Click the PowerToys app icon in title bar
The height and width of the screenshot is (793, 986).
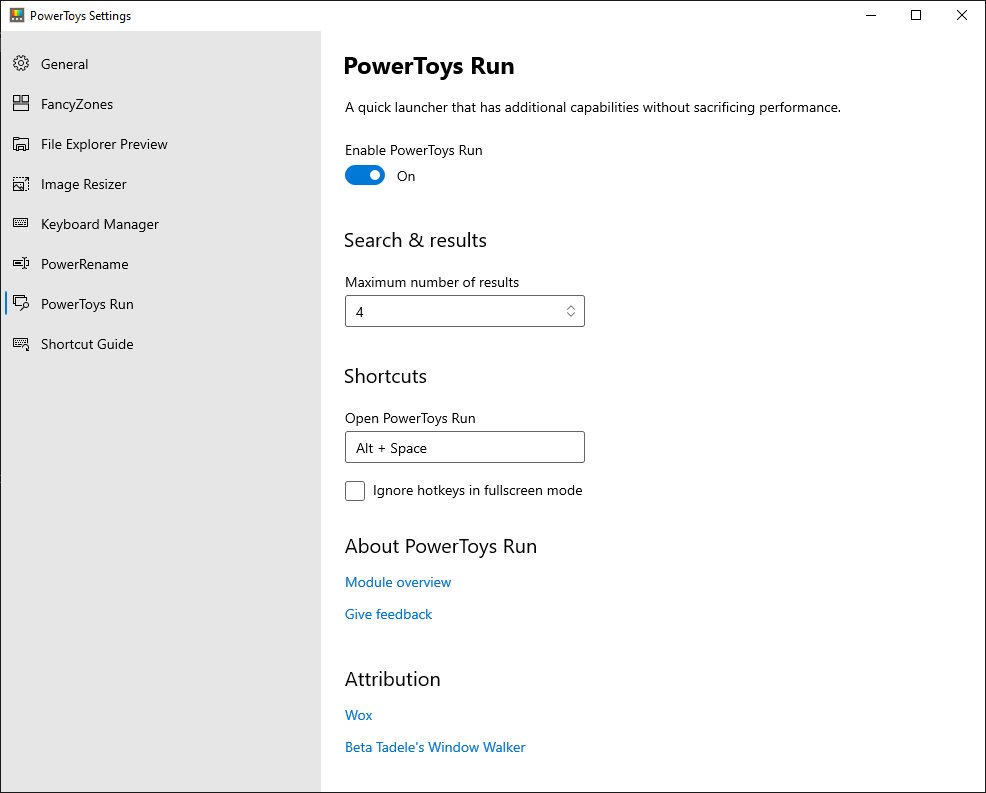17,15
